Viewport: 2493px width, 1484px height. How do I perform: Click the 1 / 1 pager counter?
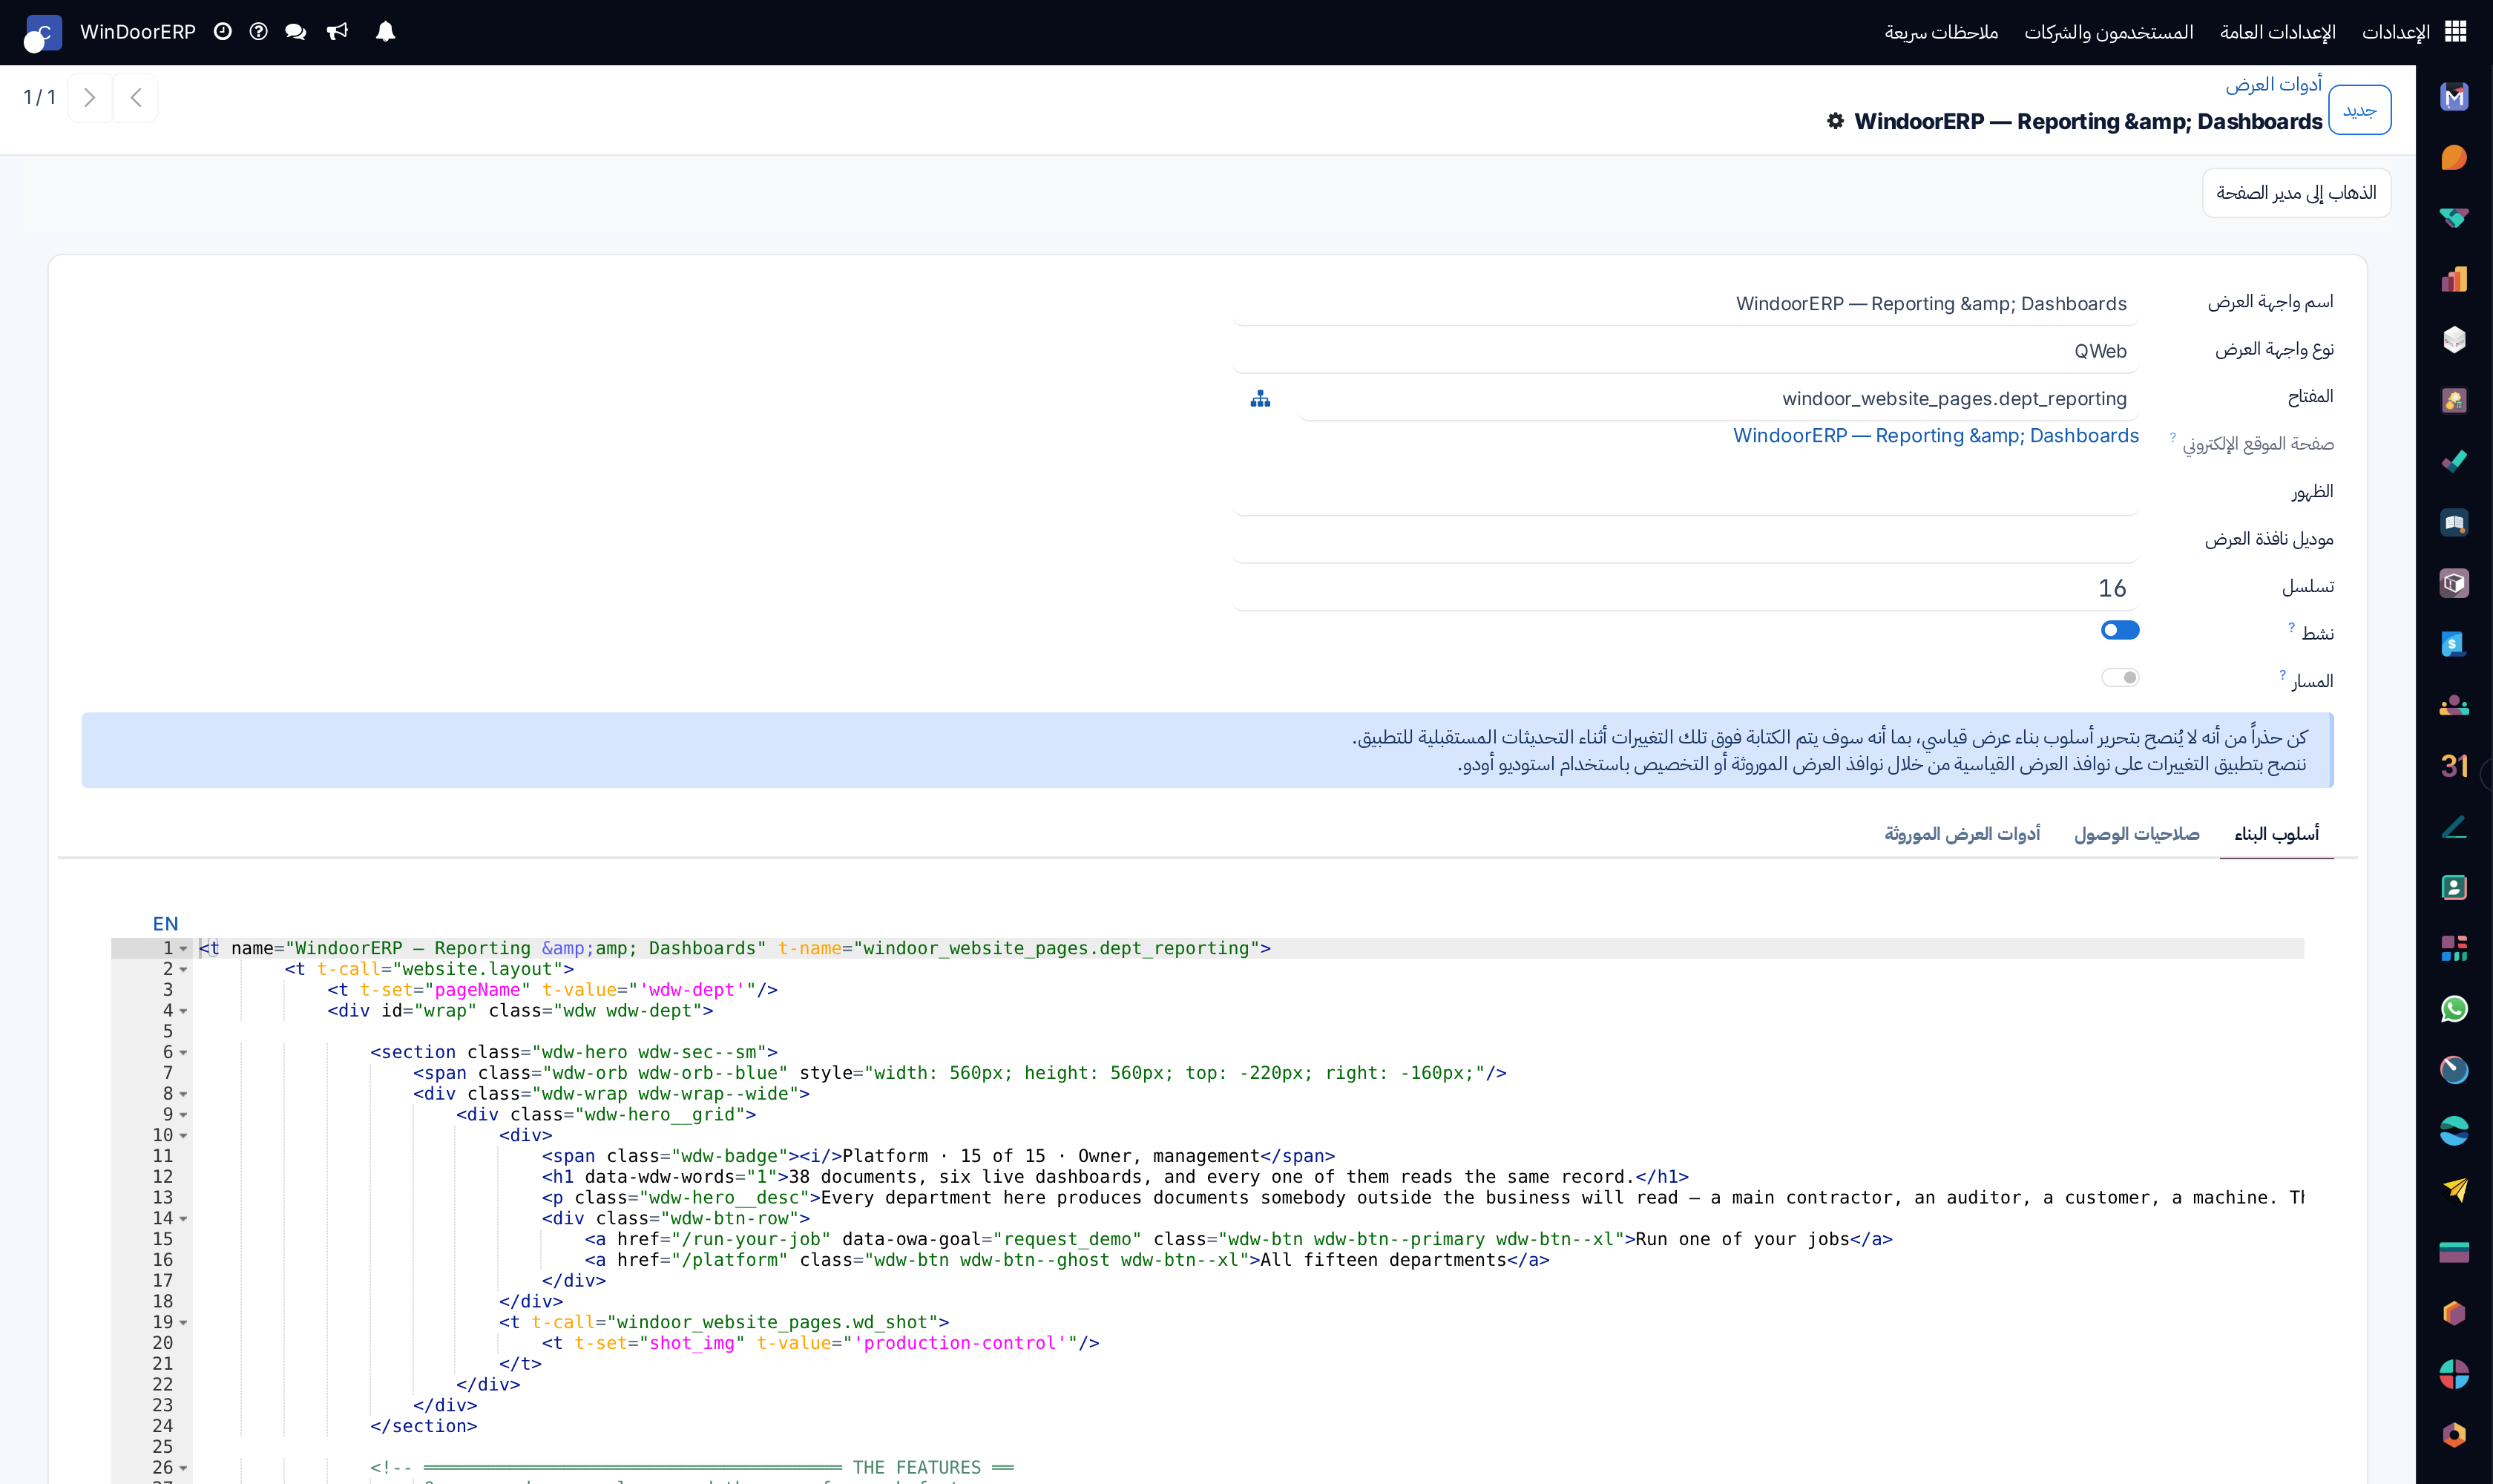[39, 98]
